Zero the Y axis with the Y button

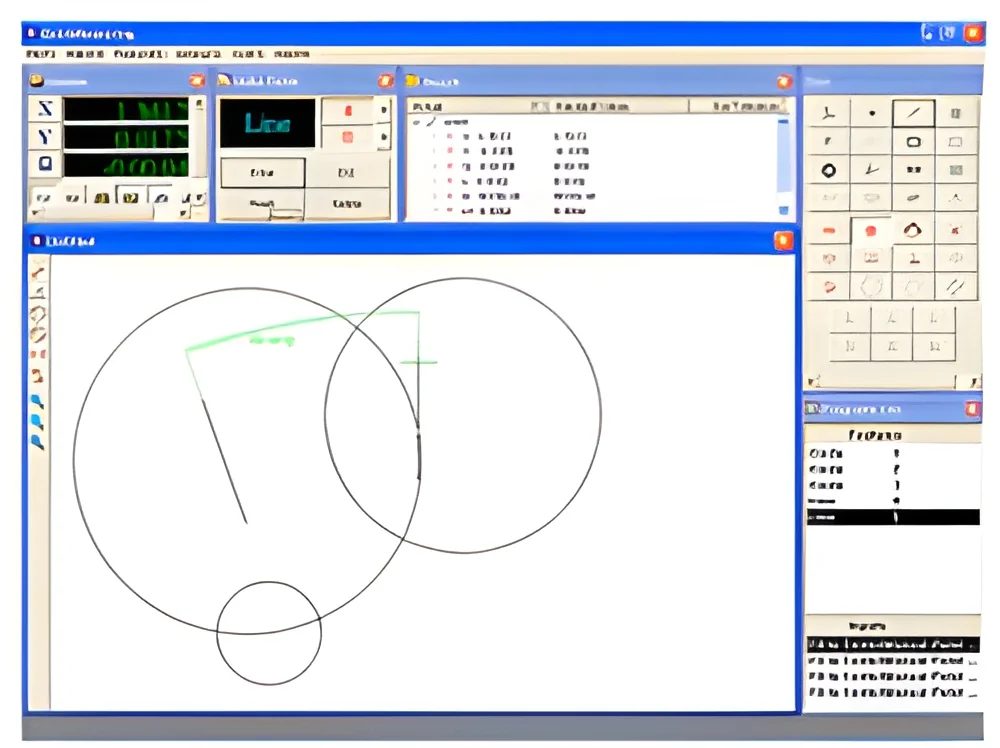(45, 136)
